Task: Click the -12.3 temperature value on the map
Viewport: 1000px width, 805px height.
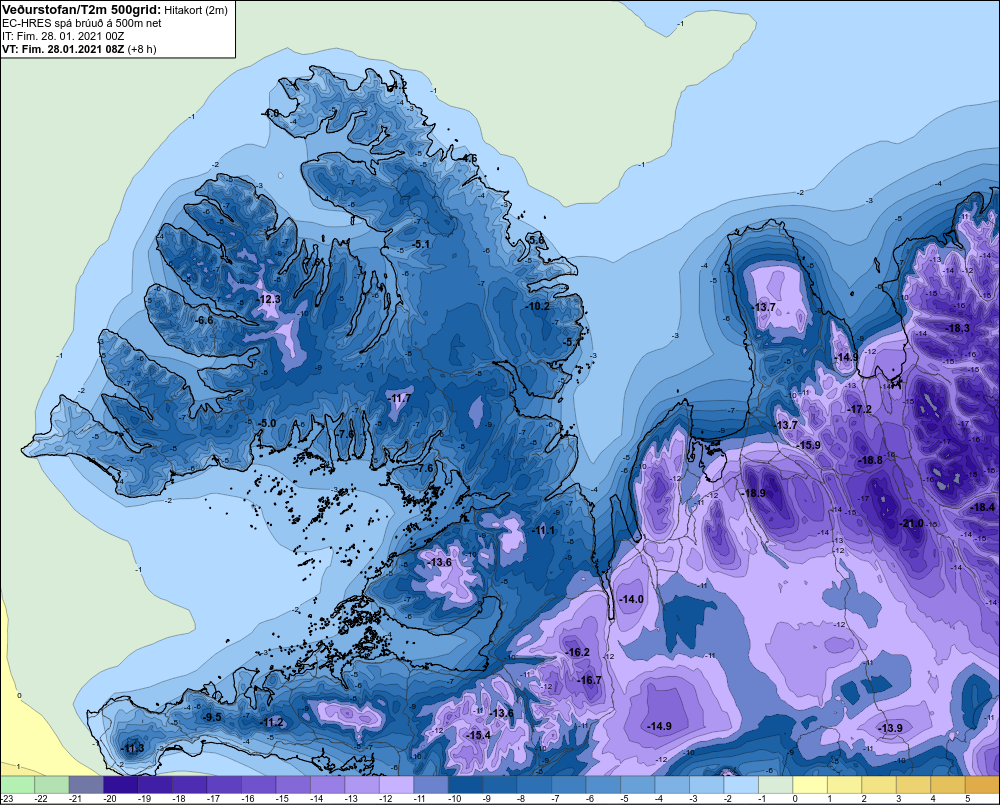Action: (269, 299)
